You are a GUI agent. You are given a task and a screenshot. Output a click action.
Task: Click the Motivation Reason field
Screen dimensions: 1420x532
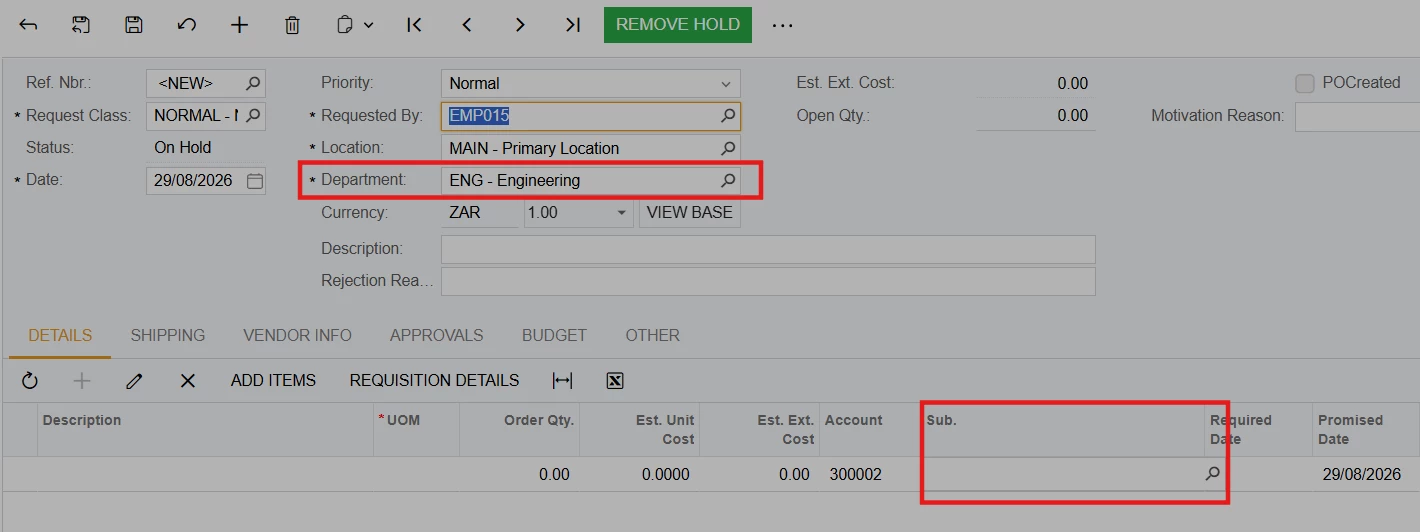pyautogui.click(x=1357, y=116)
